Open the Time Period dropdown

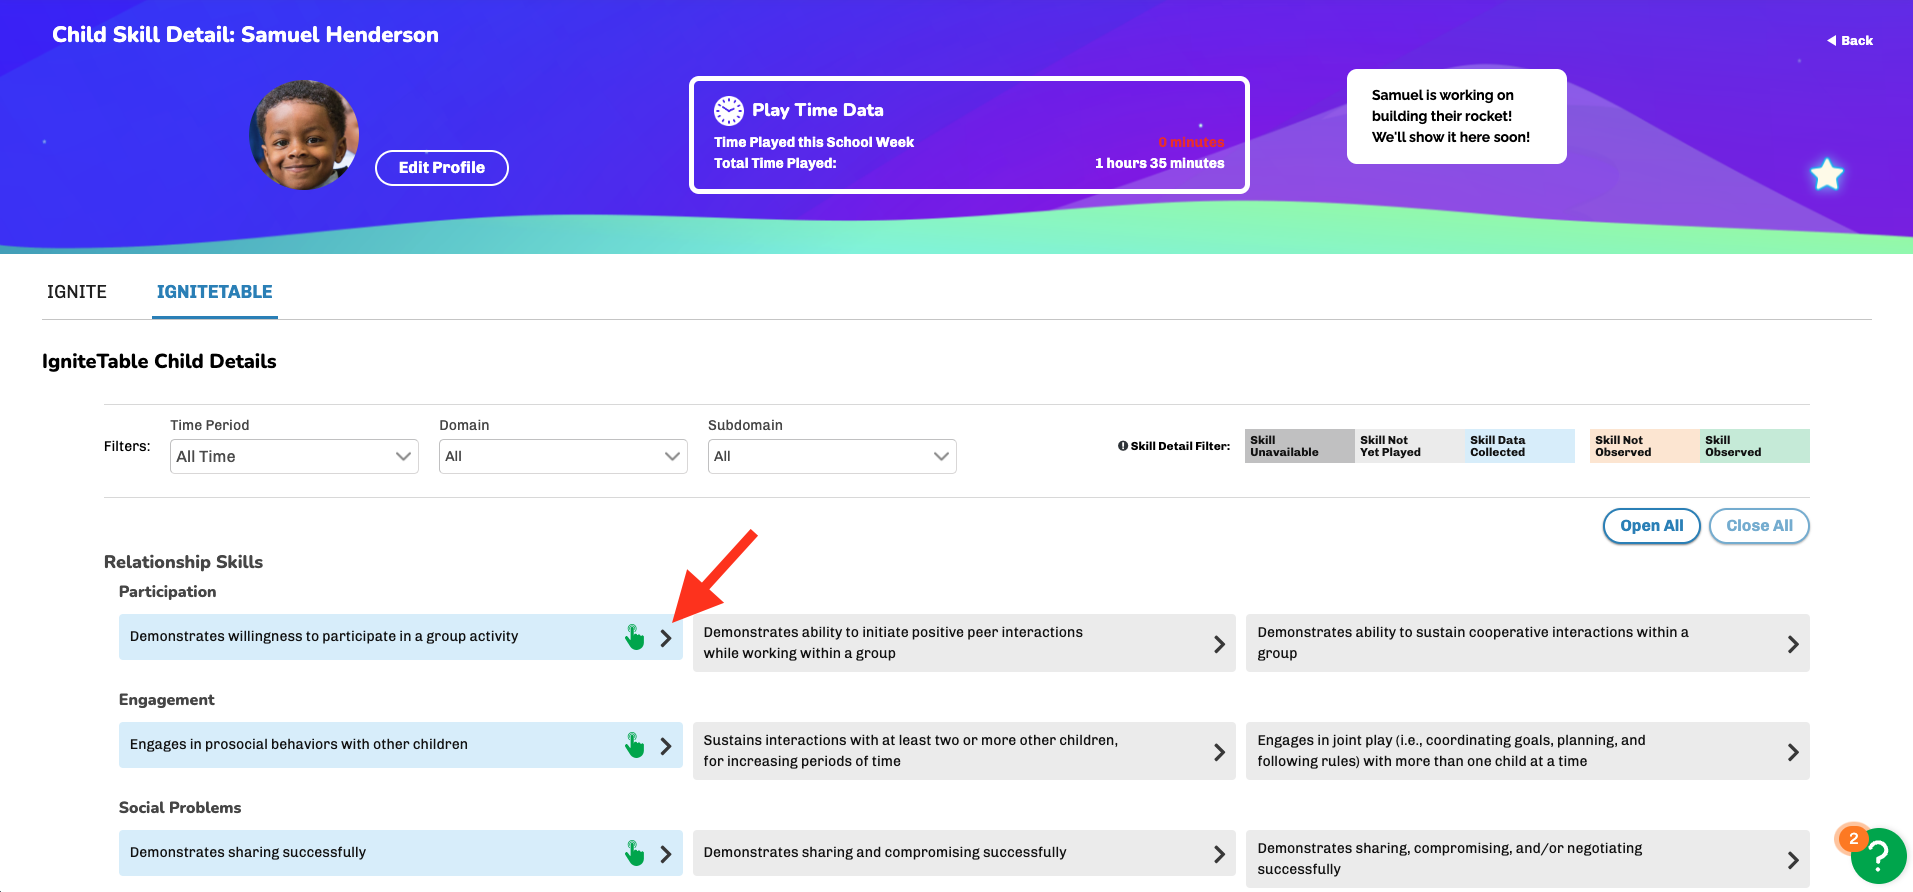[294, 456]
